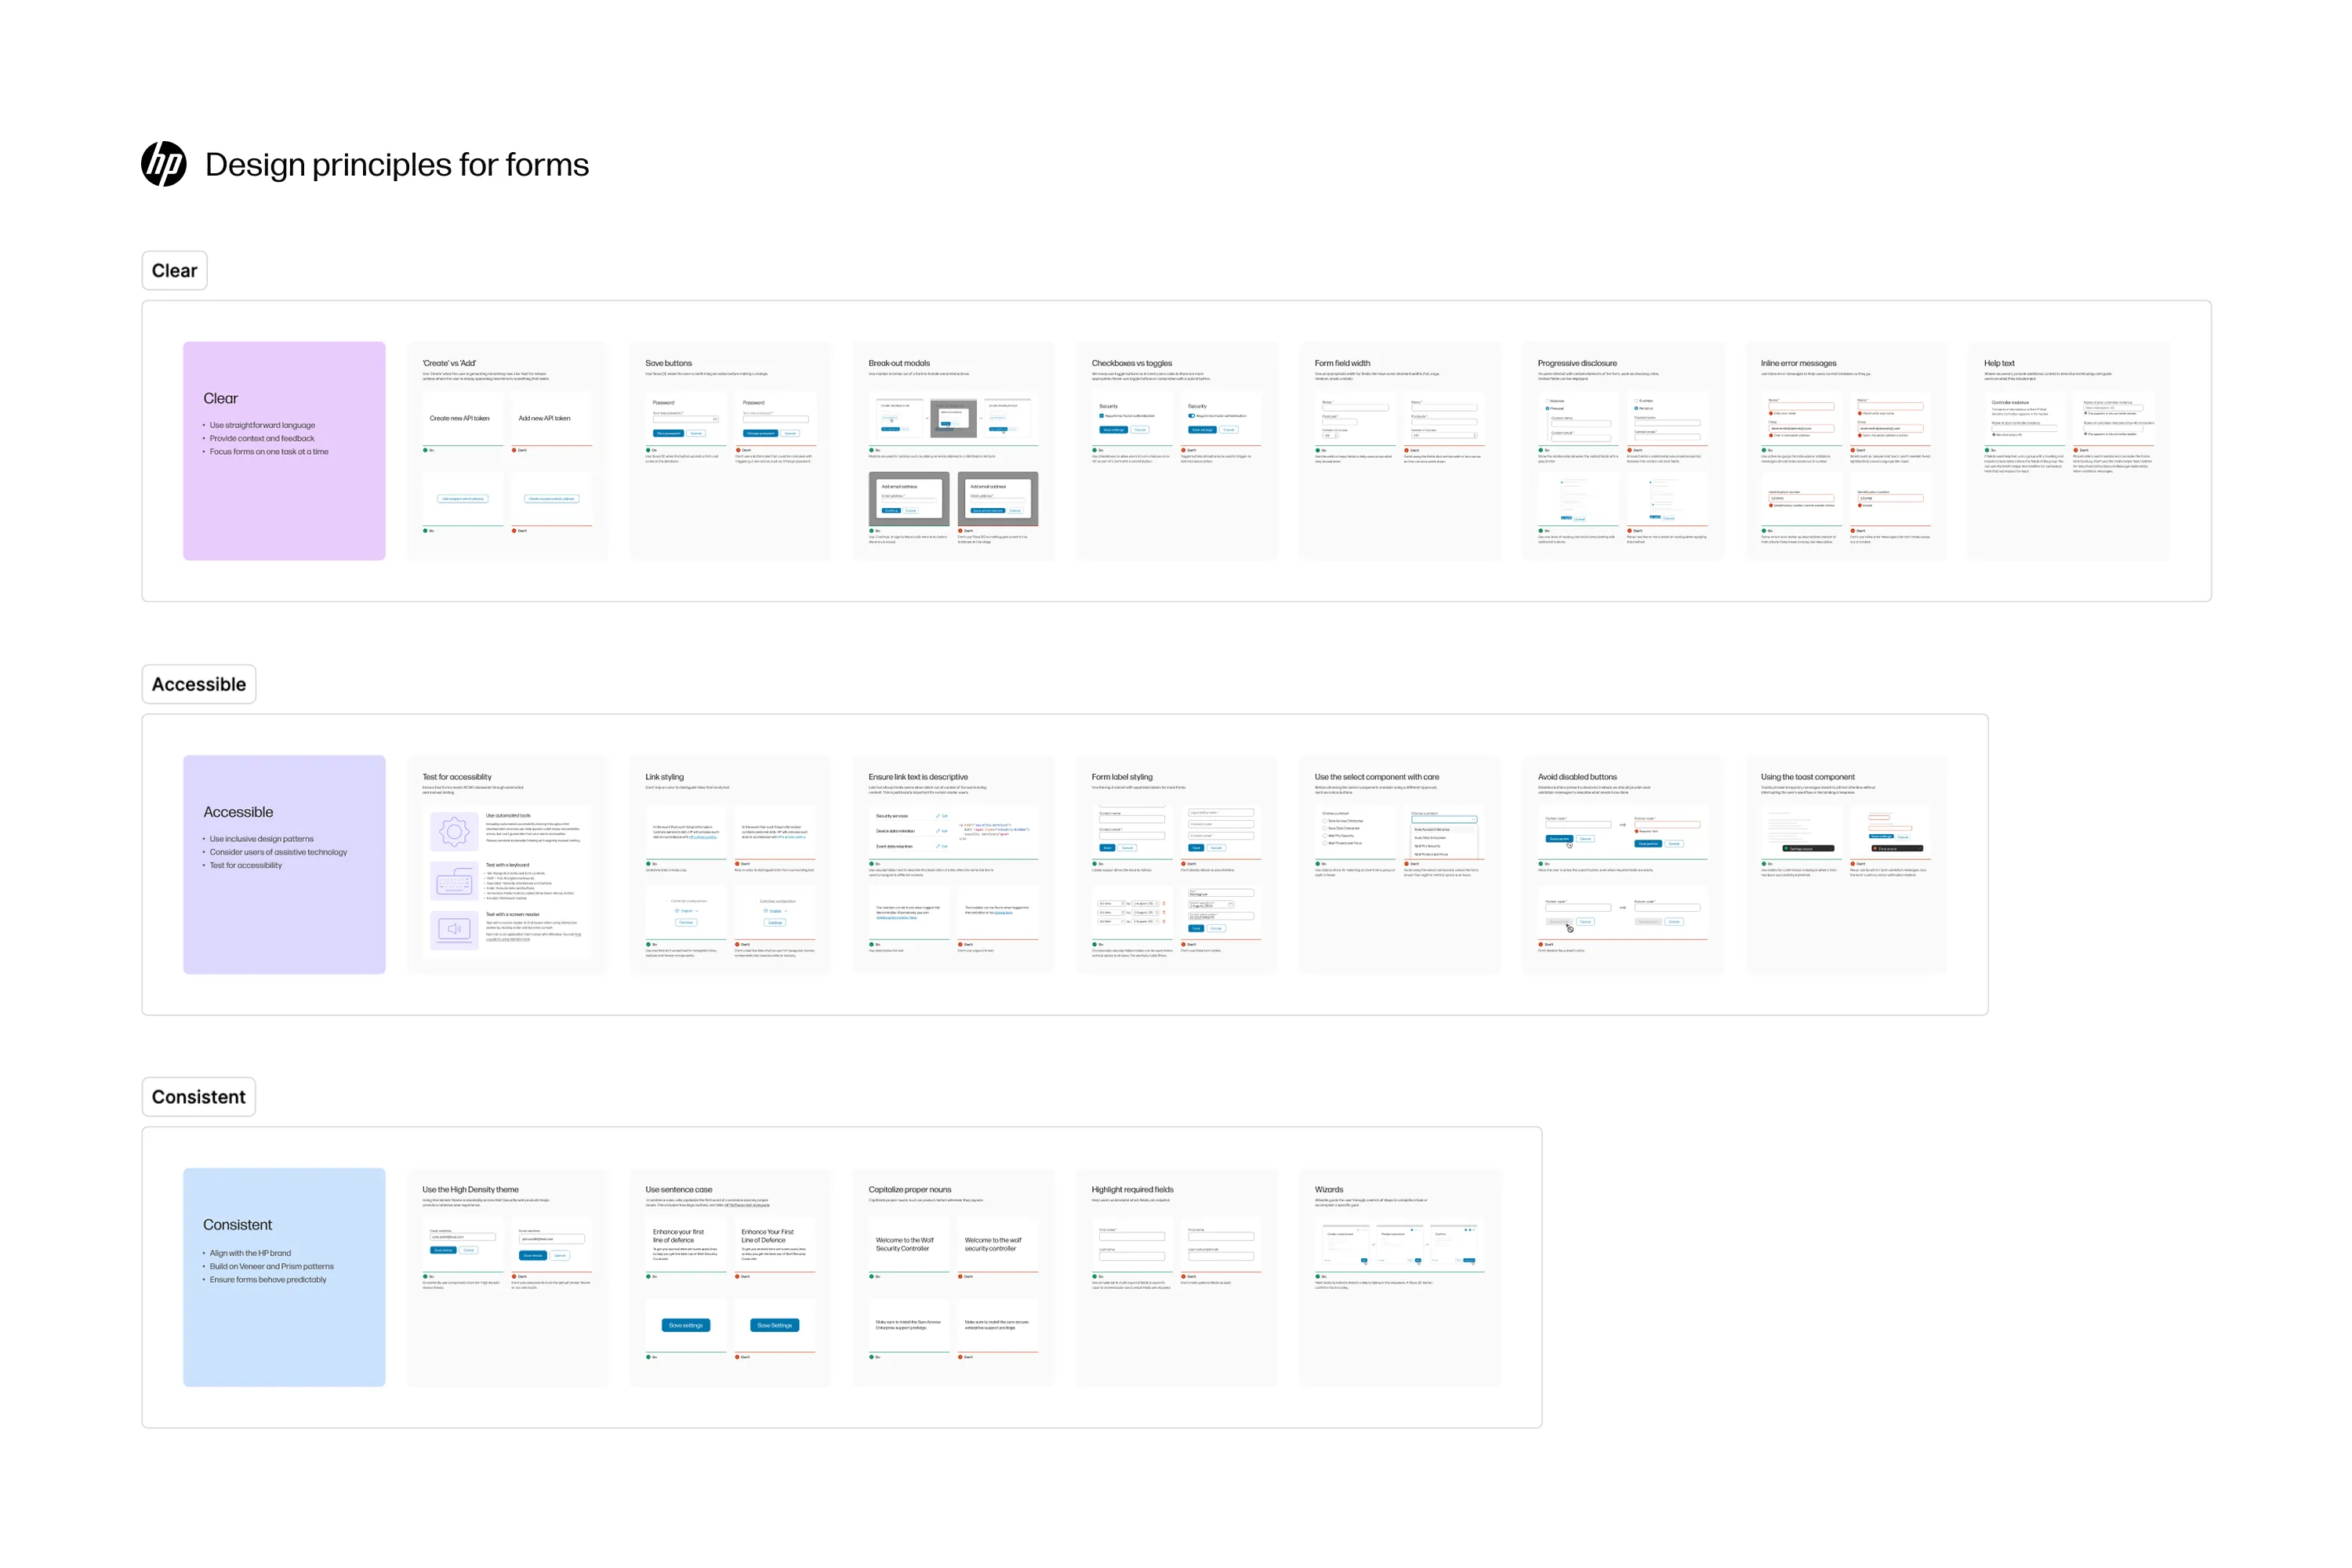Open the blue Consistent summary card
This screenshot has height=1568, width=2352.
tap(284, 1277)
